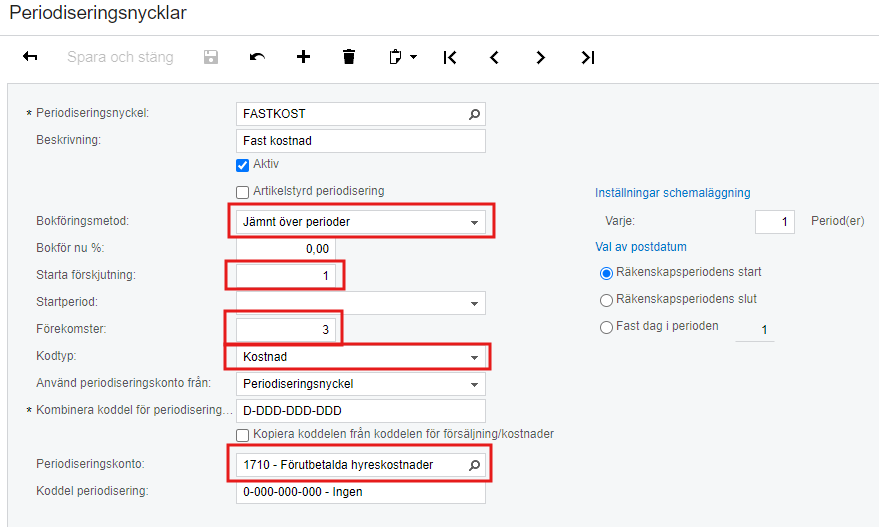Click the back arrow toolbar icon
The image size is (879, 527).
click(30, 57)
